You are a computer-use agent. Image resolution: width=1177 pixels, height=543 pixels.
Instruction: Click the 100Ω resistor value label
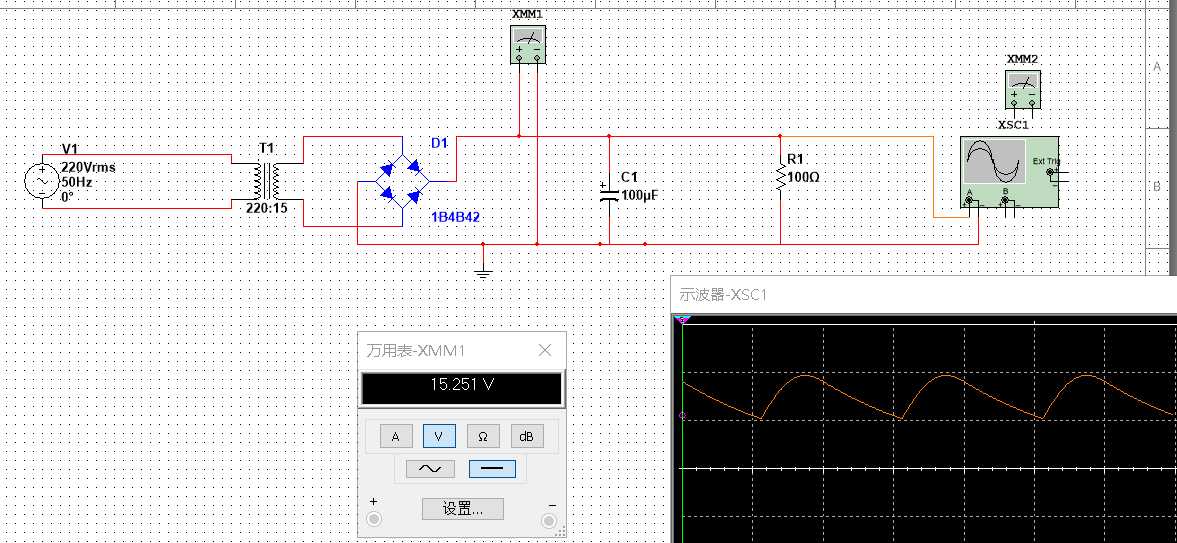click(803, 179)
